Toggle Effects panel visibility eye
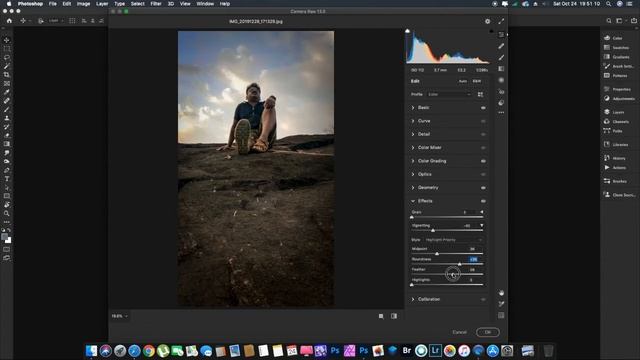The height and width of the screenshot is (360, 640). [x=483, y=201]
